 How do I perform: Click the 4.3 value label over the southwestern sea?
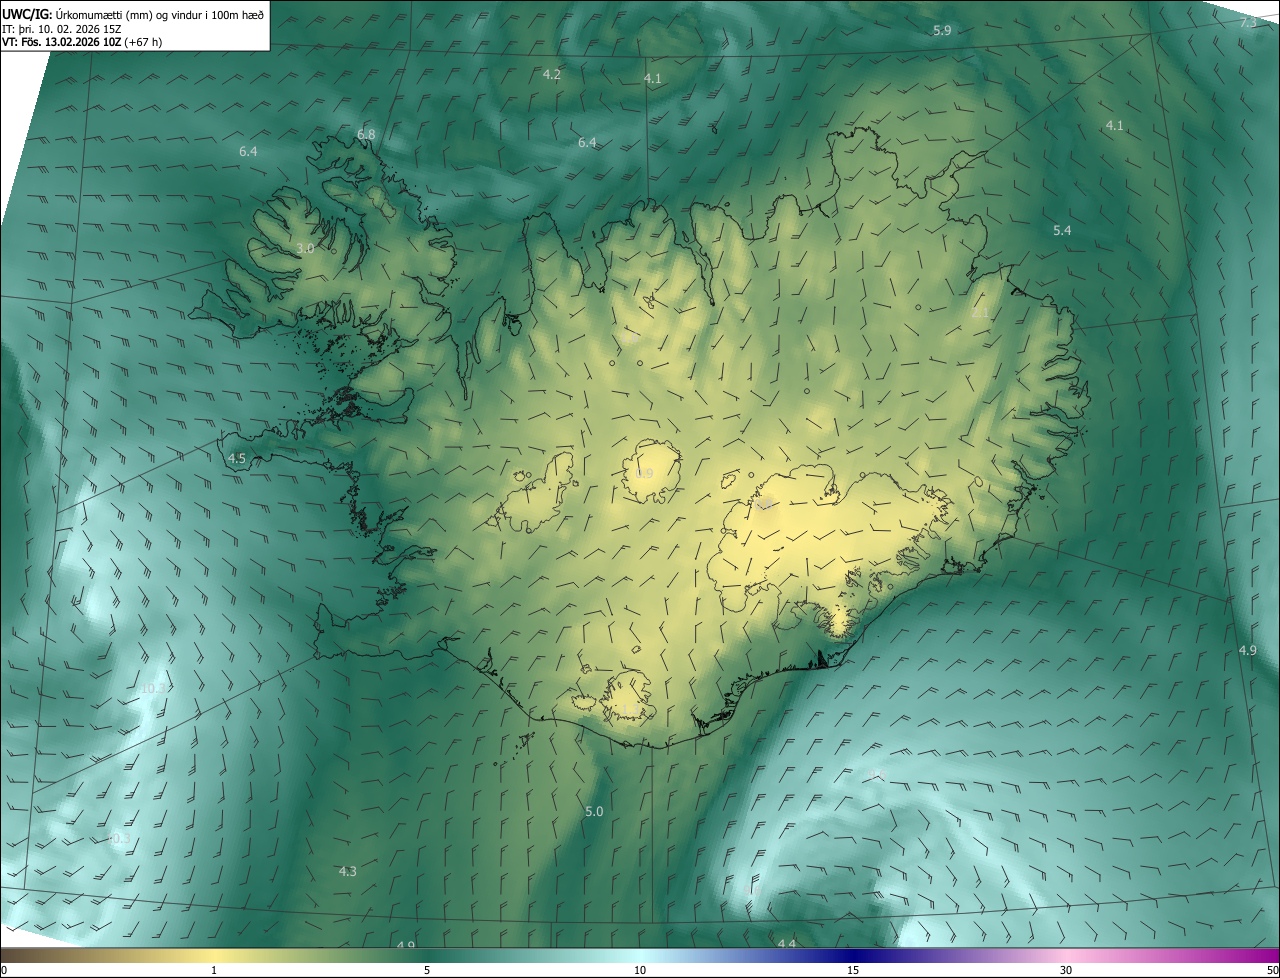click(348, 872)
